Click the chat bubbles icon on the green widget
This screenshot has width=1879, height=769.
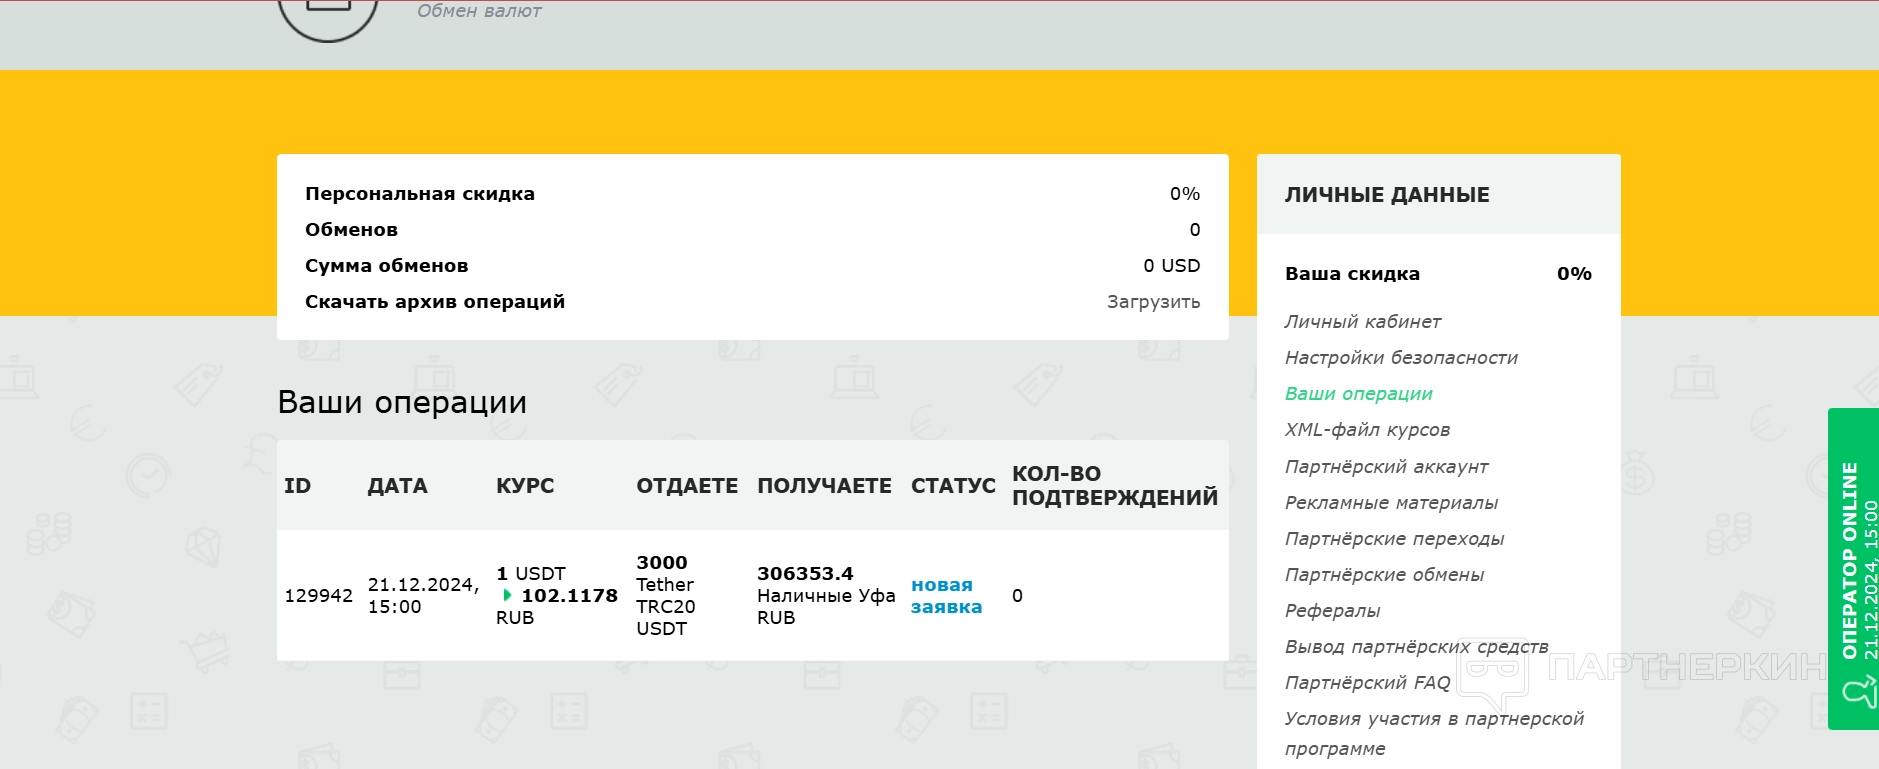pyautogui.click(x=1857, y=692)
